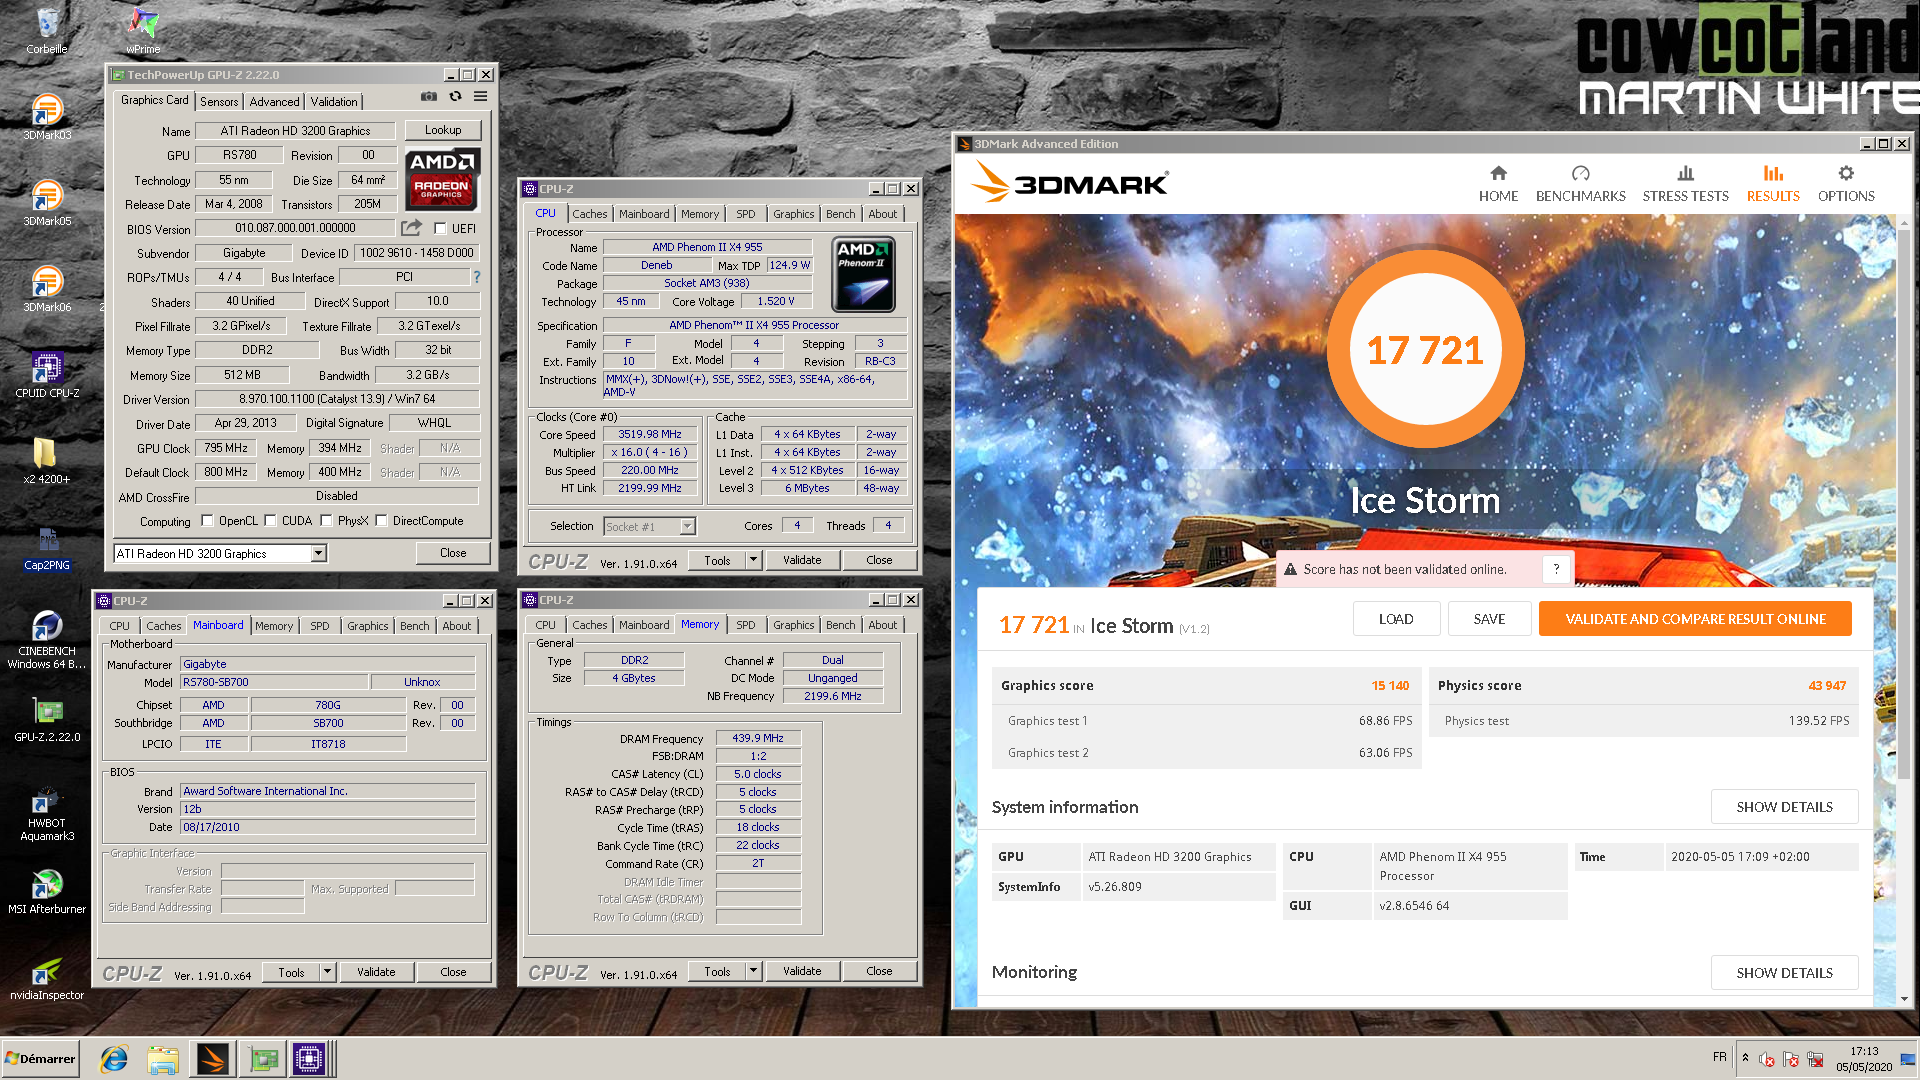Screen dimensions: 1920x1080
Task: Toggle the UEFI checkbox in GPU-Z
Action: tap(440, 229)
